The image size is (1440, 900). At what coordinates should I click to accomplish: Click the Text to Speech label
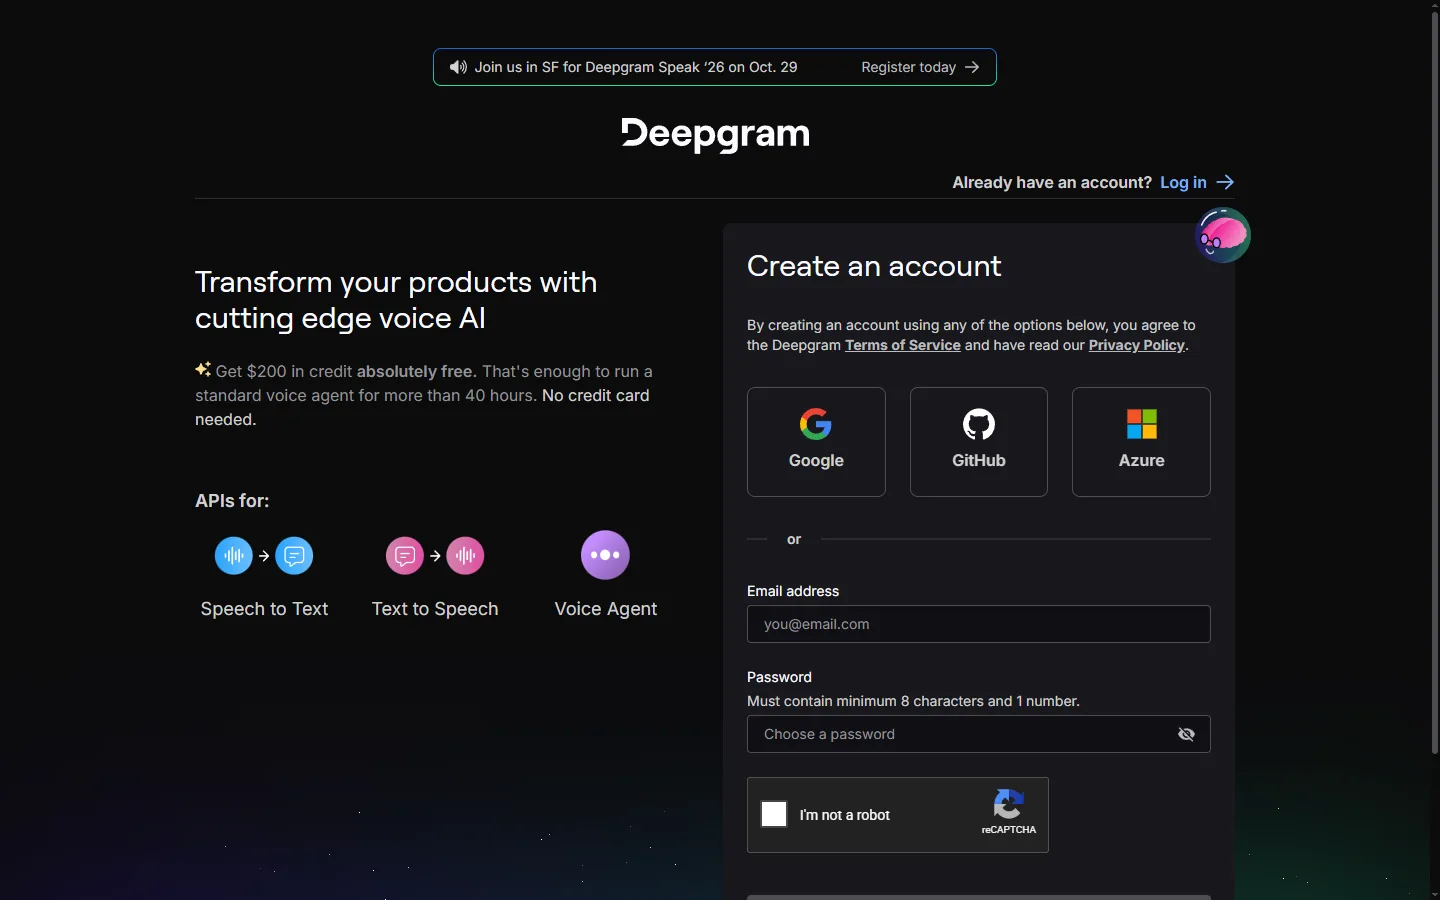(435, 609)
